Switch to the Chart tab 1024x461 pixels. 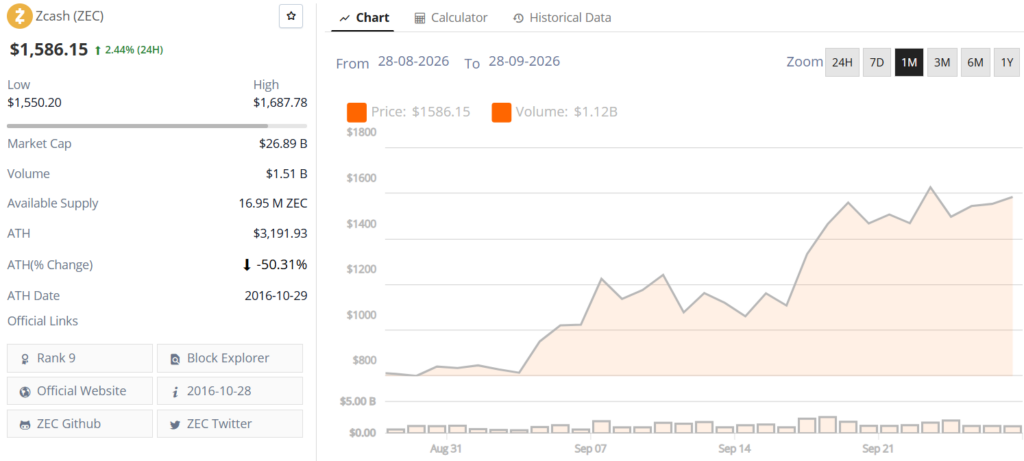tap(365, 18)
